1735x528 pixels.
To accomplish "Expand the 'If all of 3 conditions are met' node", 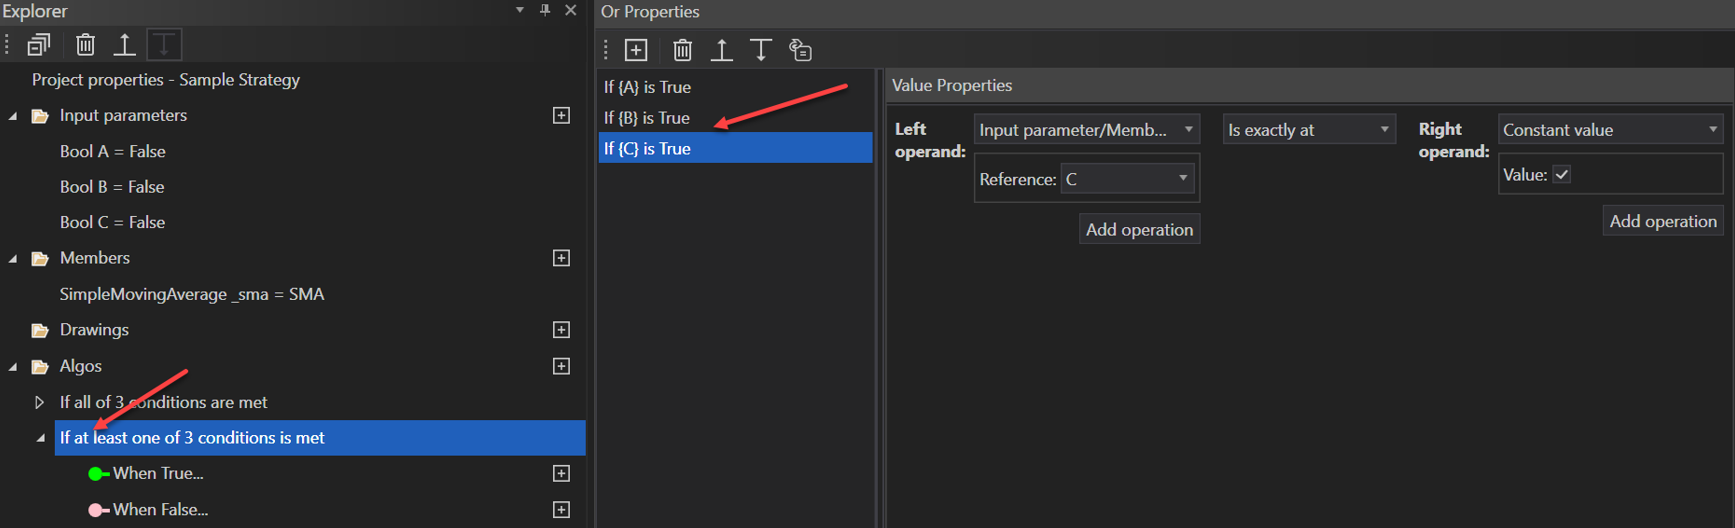I will 39,402.
